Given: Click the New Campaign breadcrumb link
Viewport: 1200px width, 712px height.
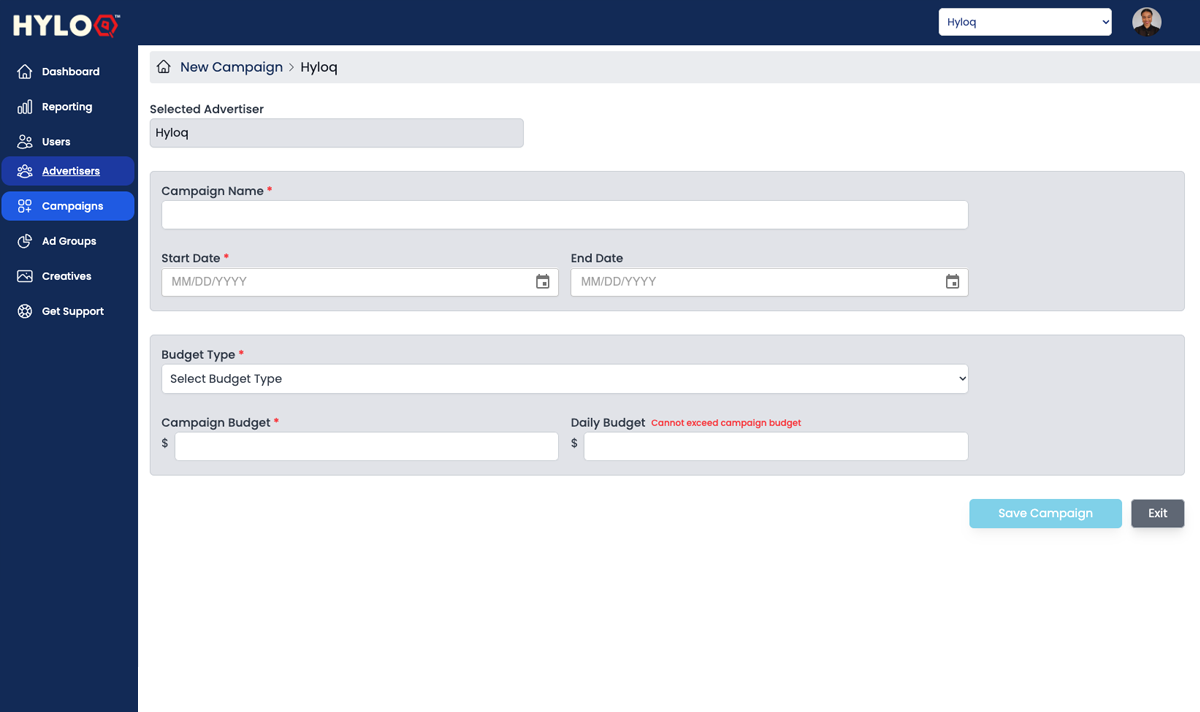Looking at the screenshot, I should tap(231, 67).
